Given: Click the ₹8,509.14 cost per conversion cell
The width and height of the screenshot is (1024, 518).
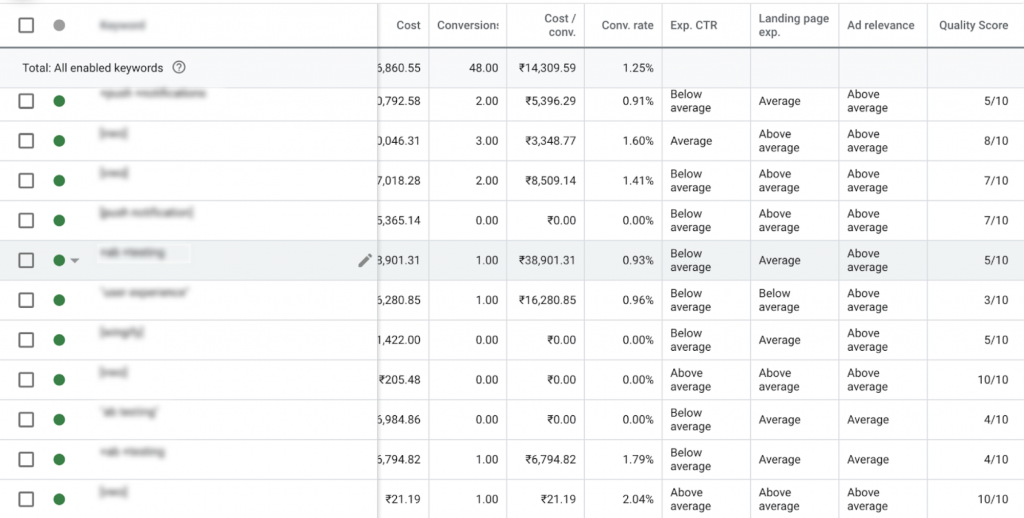Looking at the screenshot, I should [551, 181].
